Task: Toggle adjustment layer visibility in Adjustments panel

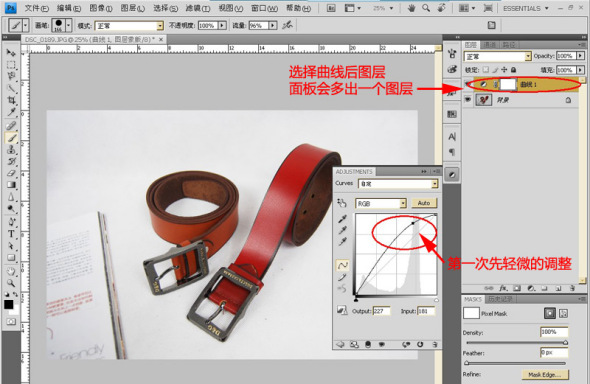Action: (x=382, y=344)
